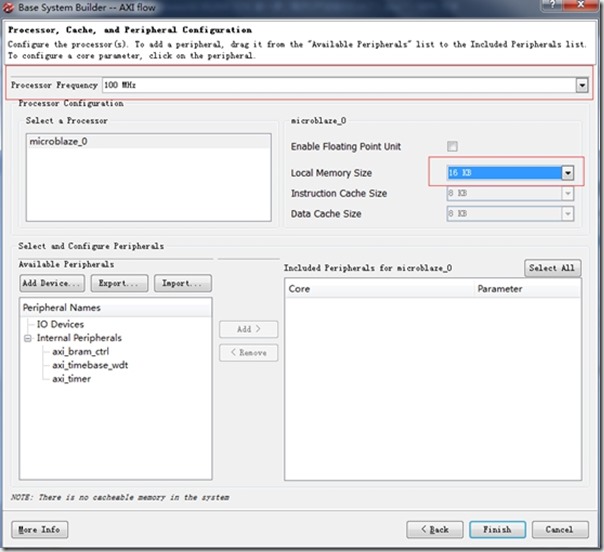This screenshot has width=604, height=552.
Task: Click the Processor Frequency 100 MHz field
Action: point(339,85)
